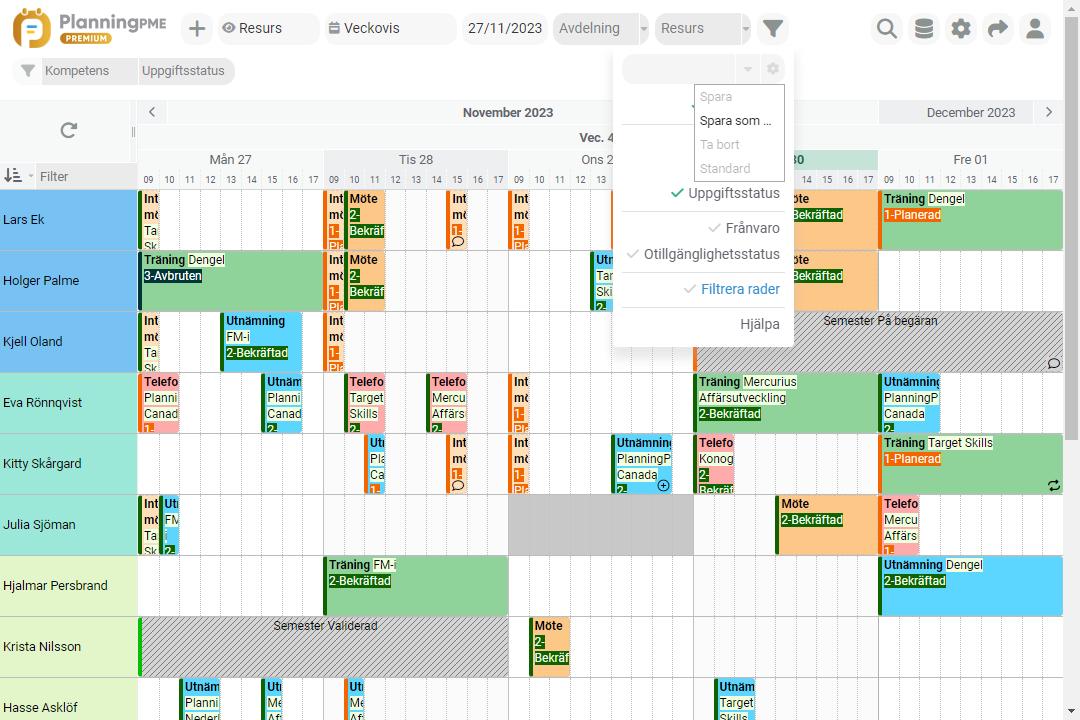This screenshot has height=720, width=1080.
Task: Toggle Frånvaro filter option
Action: pos(744,228)
